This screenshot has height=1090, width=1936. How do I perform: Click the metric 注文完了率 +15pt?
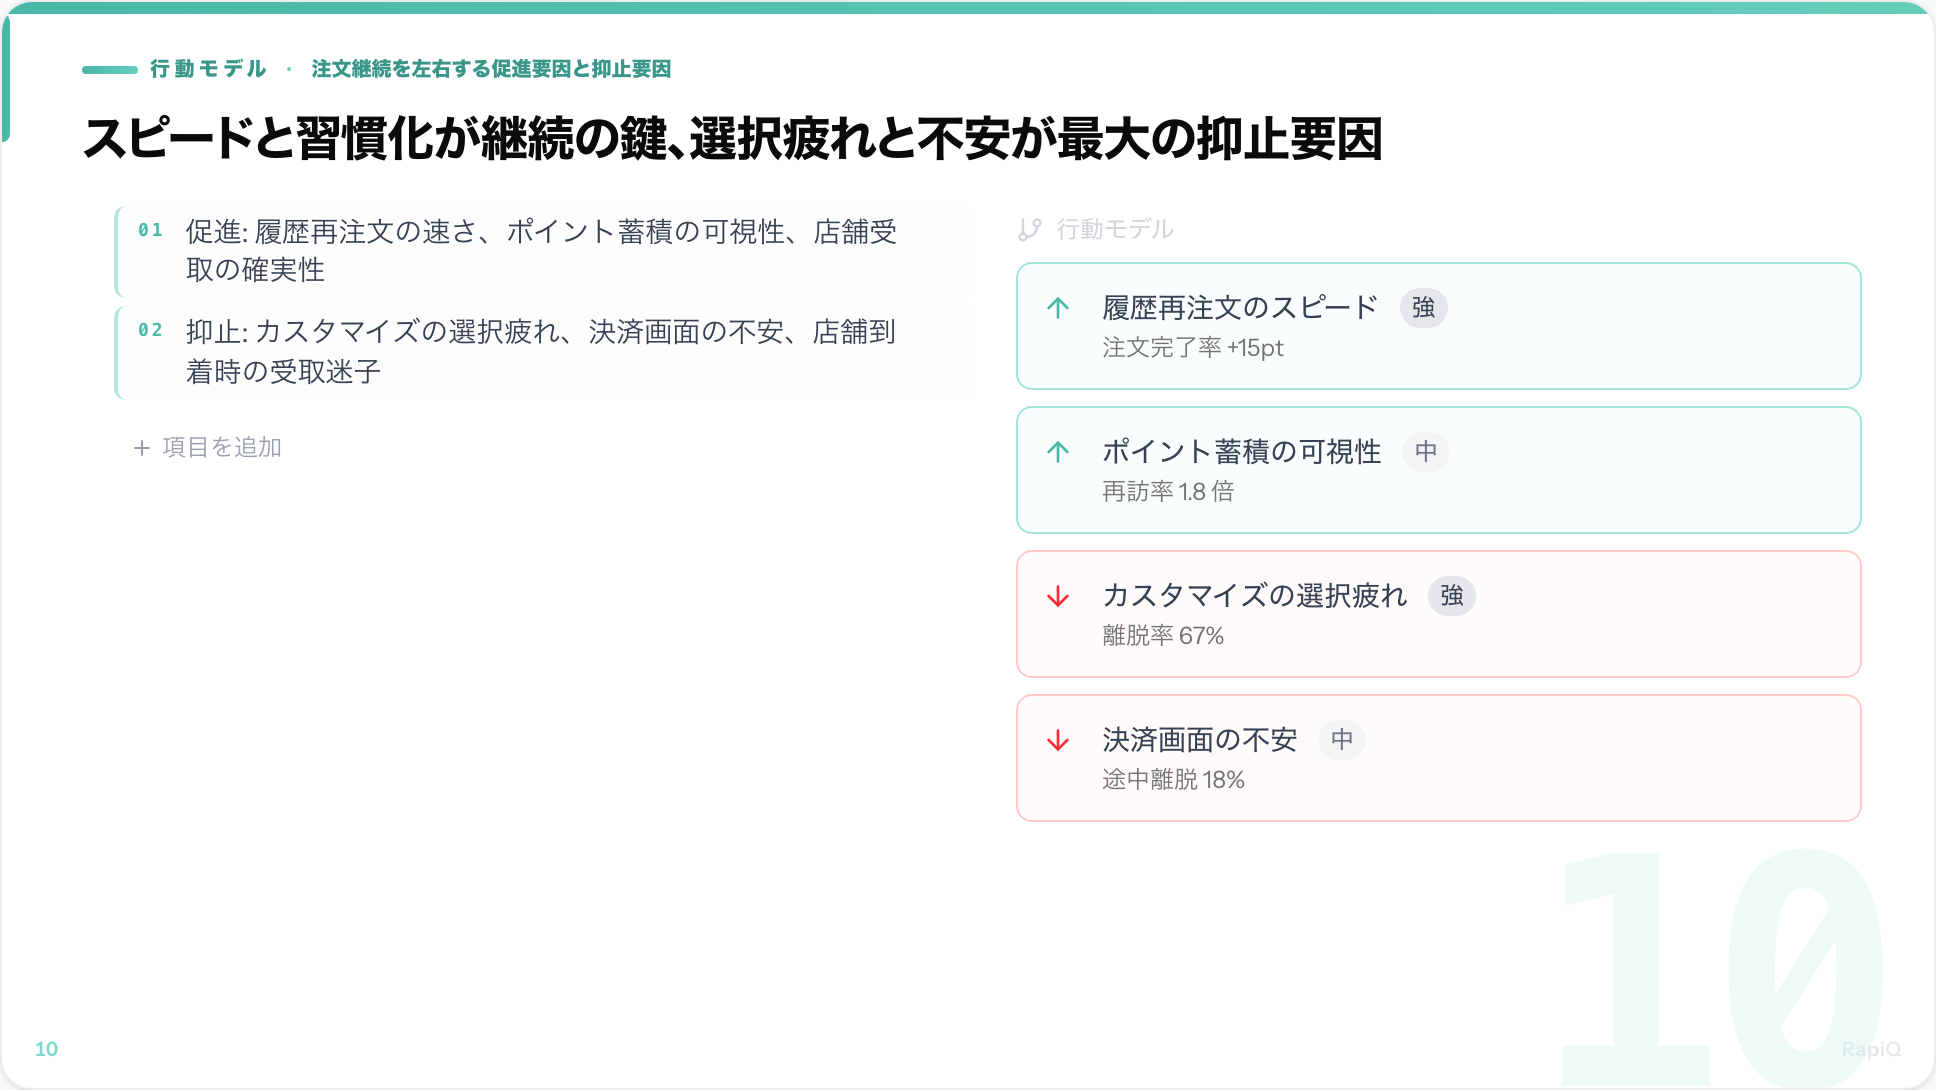point(1193,348)
